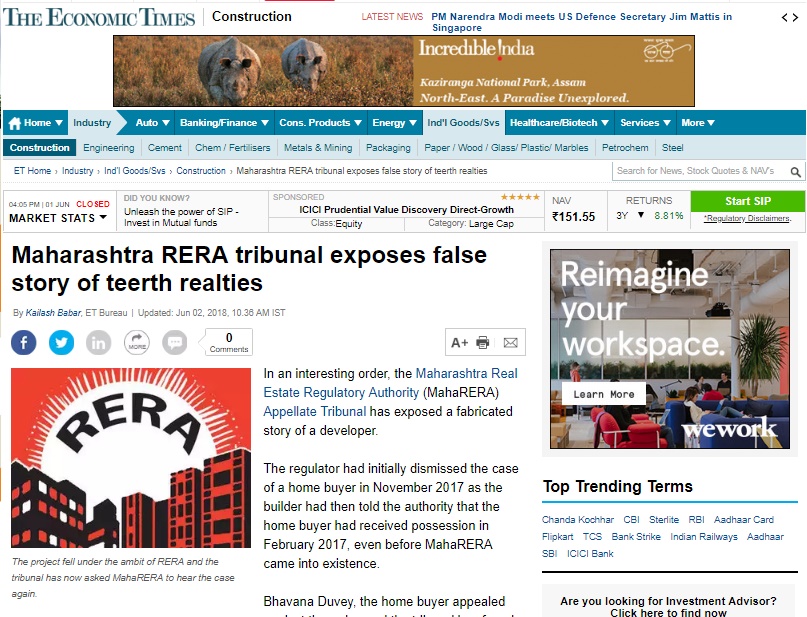Screen dimensions: 807x617
Task: Open the More navigation dropdown
Action: [698, 123]
